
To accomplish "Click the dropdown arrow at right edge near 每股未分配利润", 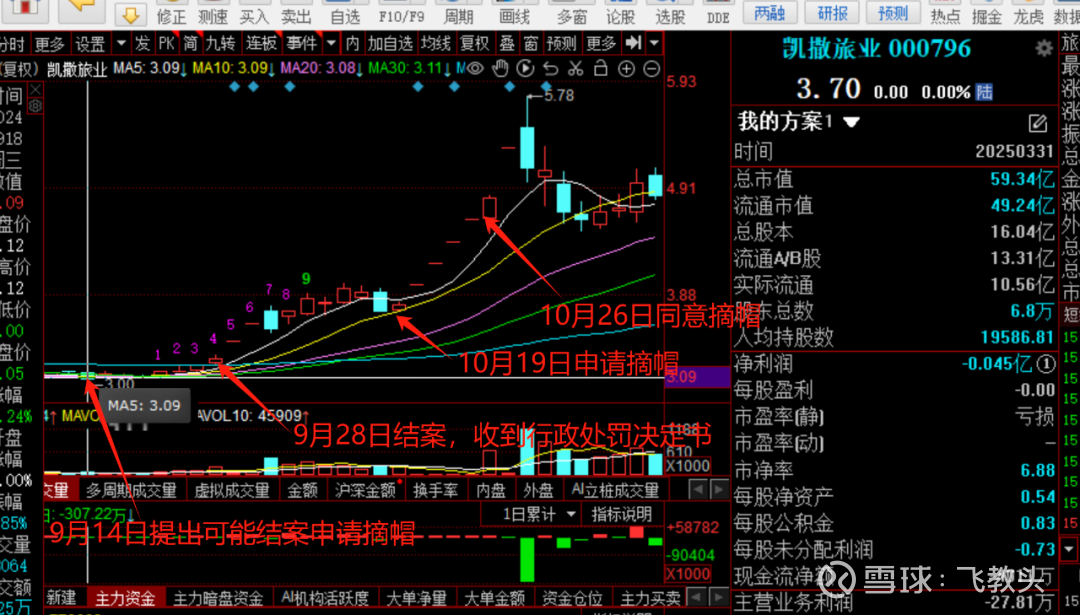I will tap(1068, 550).
